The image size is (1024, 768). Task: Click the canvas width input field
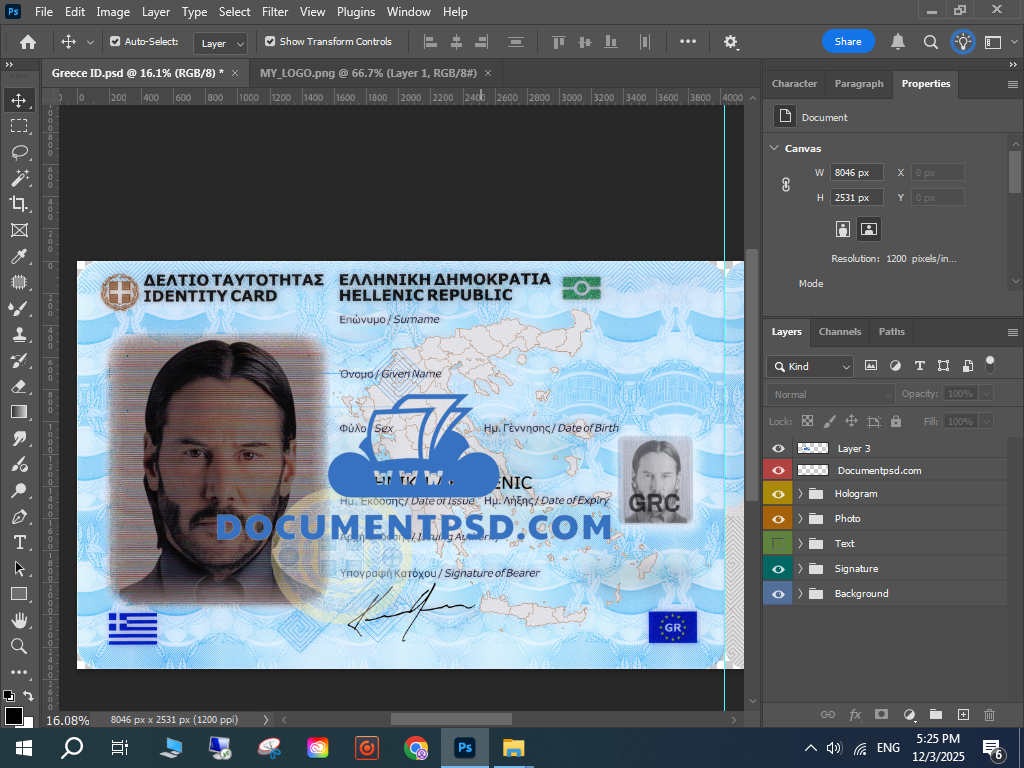(857, 173)
